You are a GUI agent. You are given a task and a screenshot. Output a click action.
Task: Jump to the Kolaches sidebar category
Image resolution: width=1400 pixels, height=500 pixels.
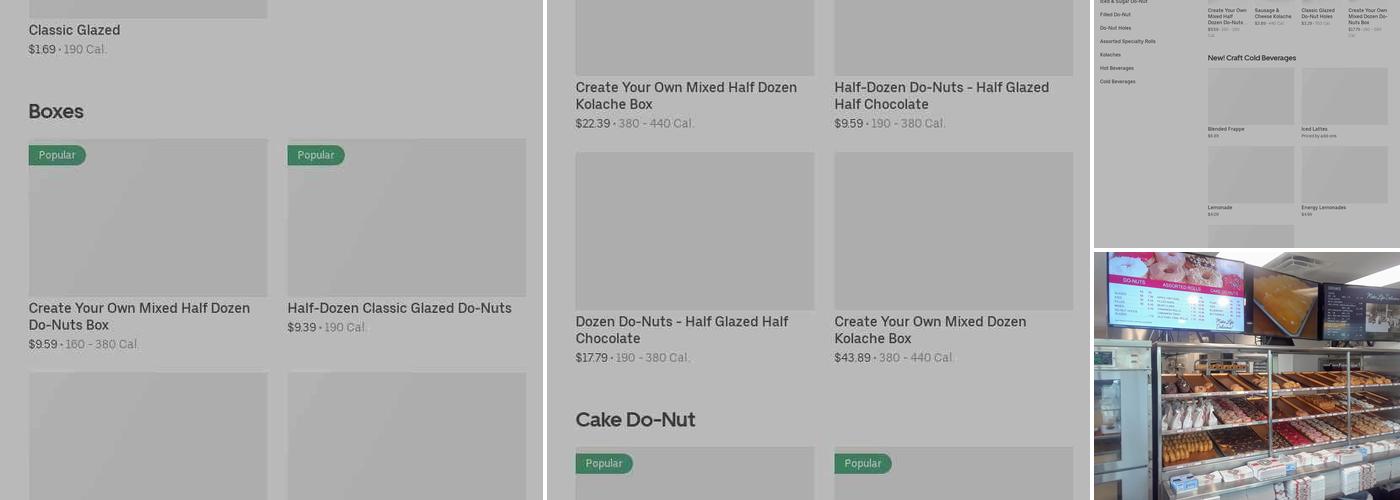pos(1110,55)
